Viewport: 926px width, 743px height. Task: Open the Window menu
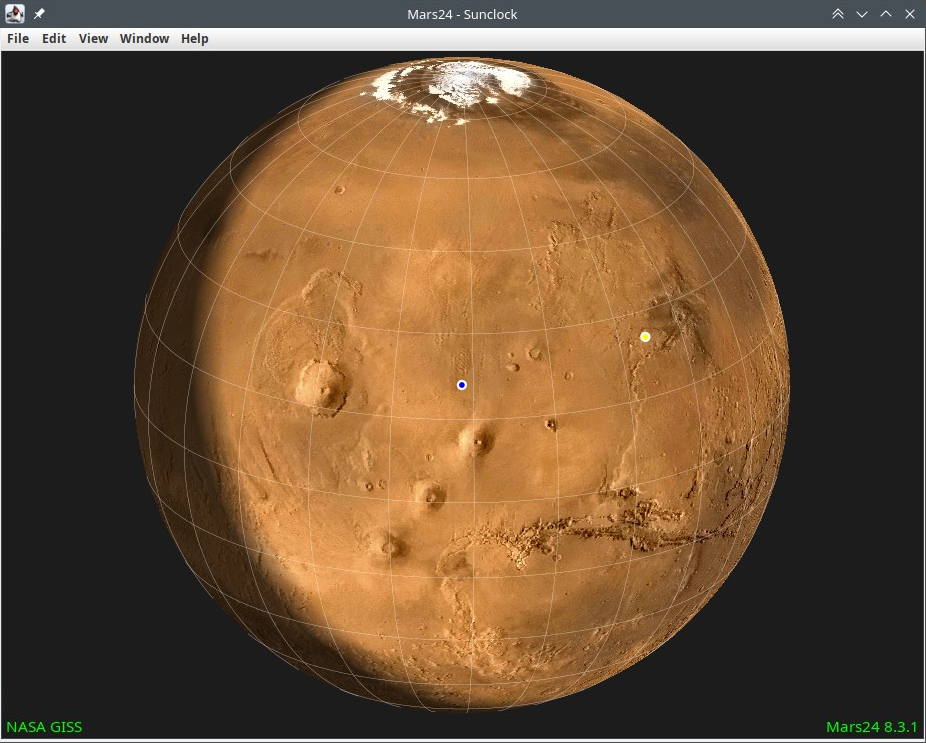tap(144, 38)
